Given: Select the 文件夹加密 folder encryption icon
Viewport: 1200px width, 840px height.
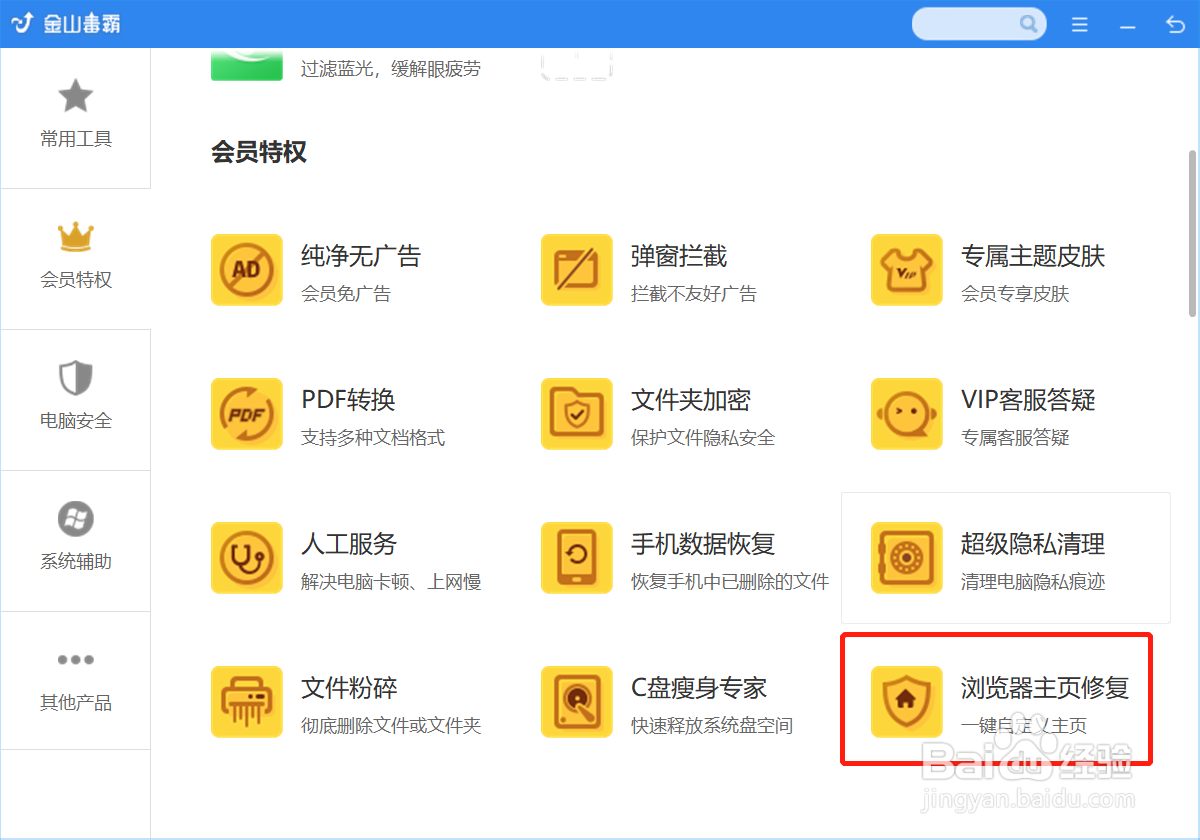Looking at the screenshot, I should 576,414.
